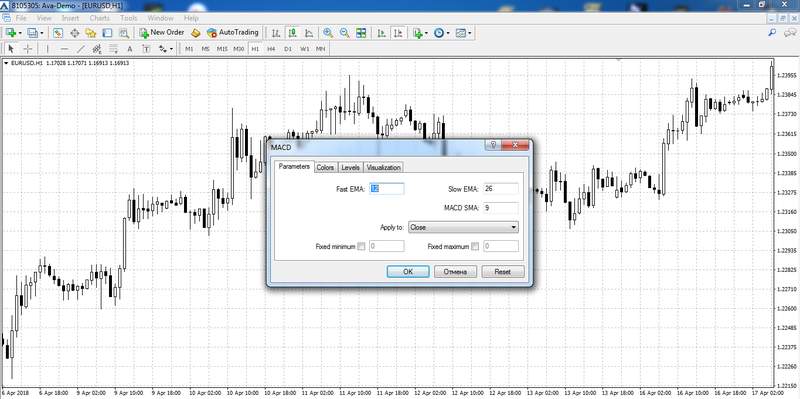Switch chart to Line Chart icon
This screenshot has width=800, height=399.
(309, 33)
